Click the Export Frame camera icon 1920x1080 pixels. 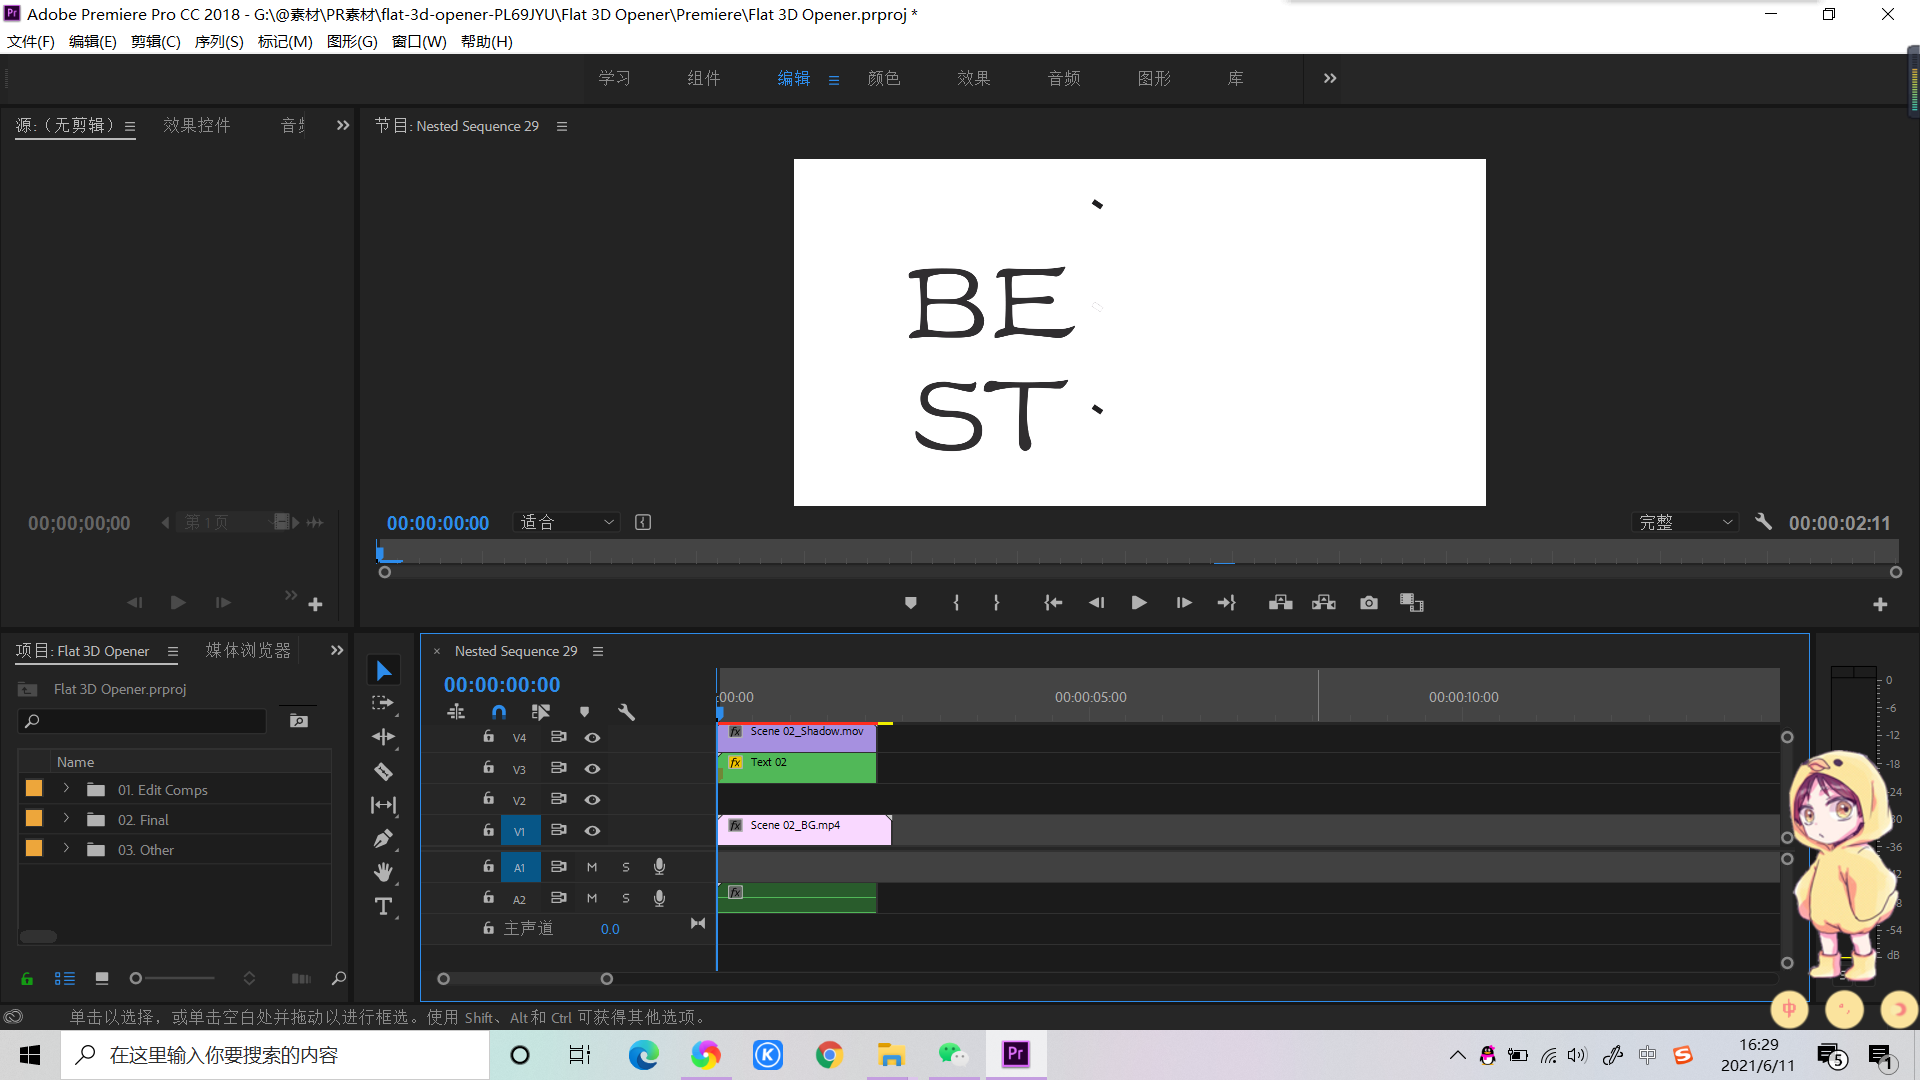[1368, 603]
